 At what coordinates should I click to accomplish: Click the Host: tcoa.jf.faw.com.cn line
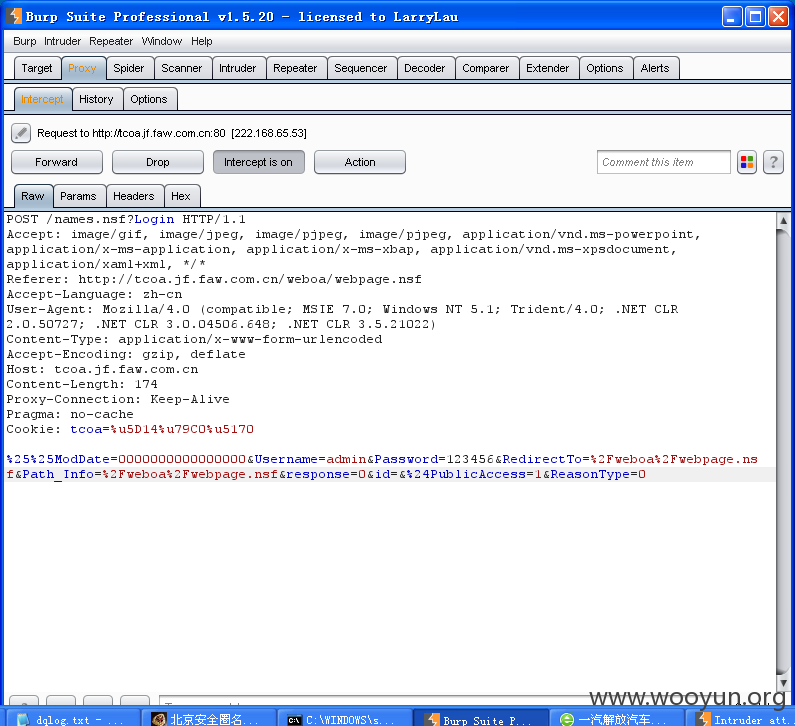102,370
